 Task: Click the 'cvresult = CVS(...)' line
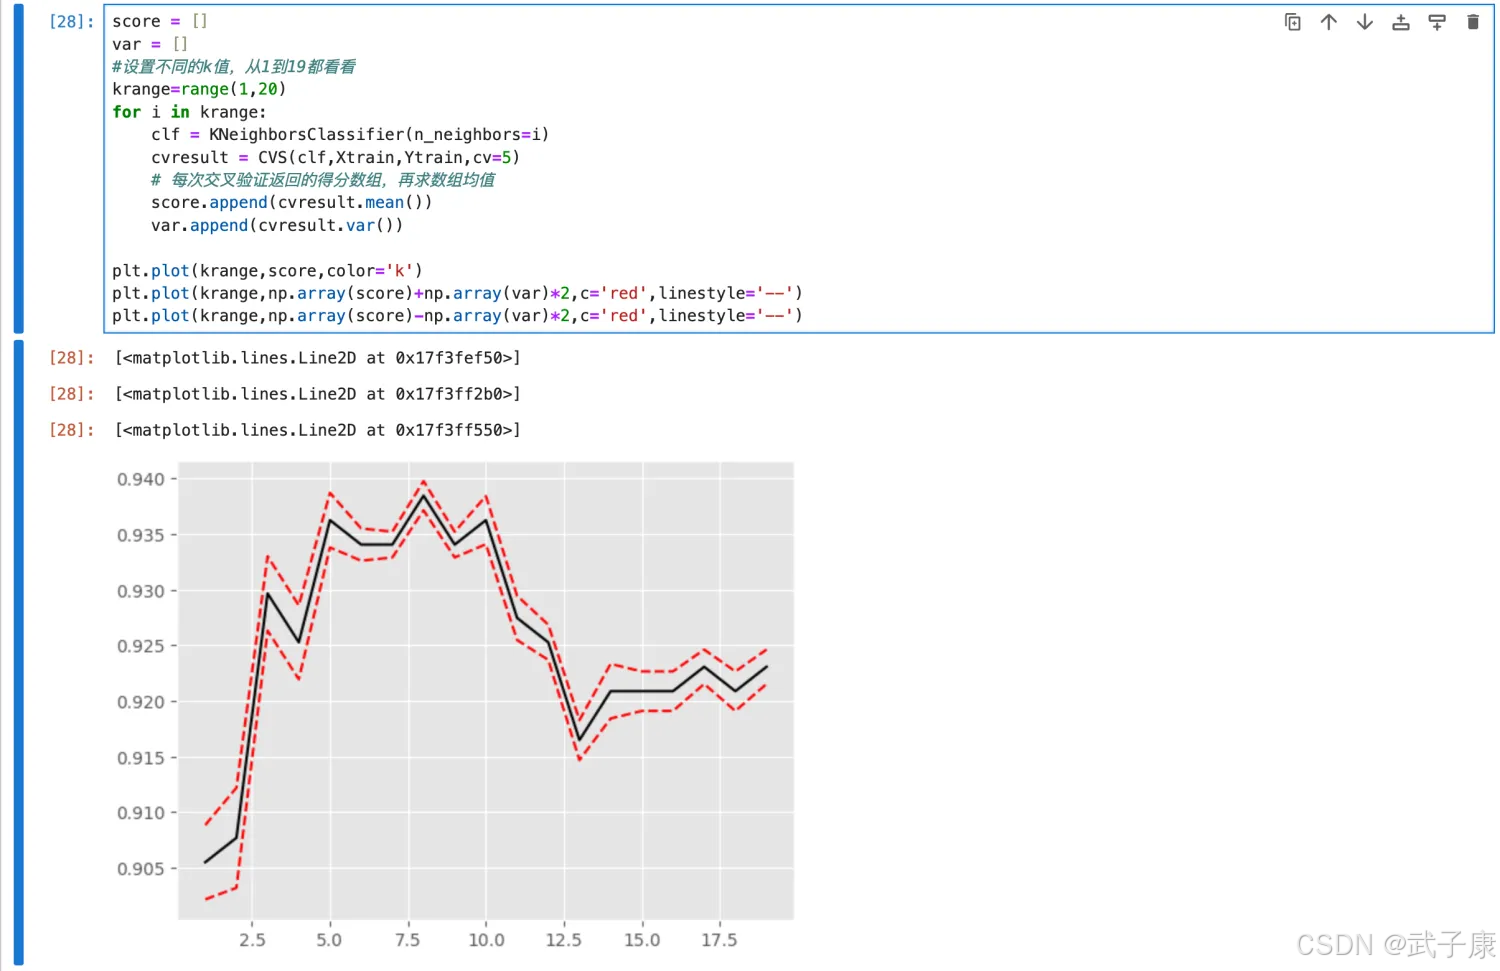pos(335,157)
